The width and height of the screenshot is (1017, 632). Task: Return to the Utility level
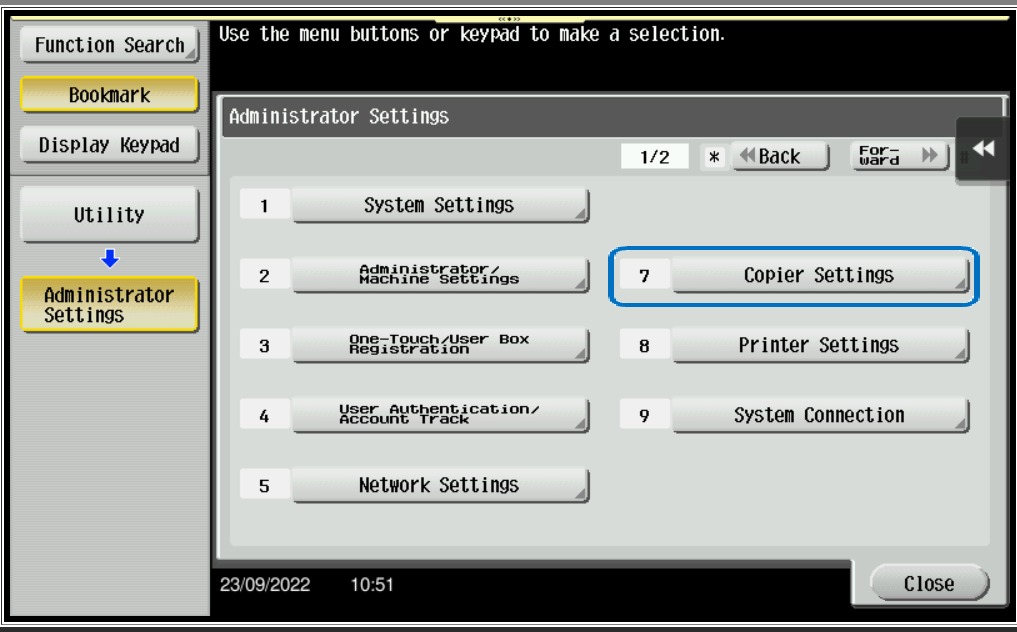pyautogui.click(x=110, y=214)
